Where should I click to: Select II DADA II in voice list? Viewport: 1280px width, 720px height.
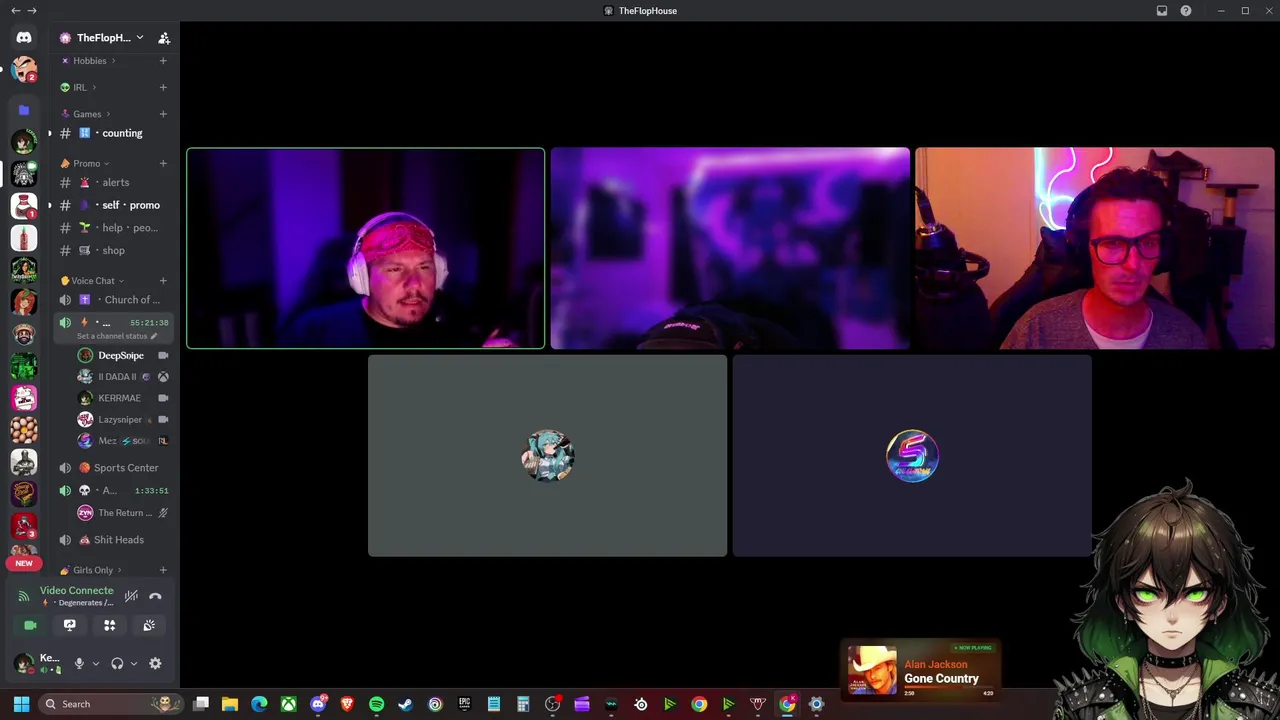pyautogui.click(x=121, y=377)
